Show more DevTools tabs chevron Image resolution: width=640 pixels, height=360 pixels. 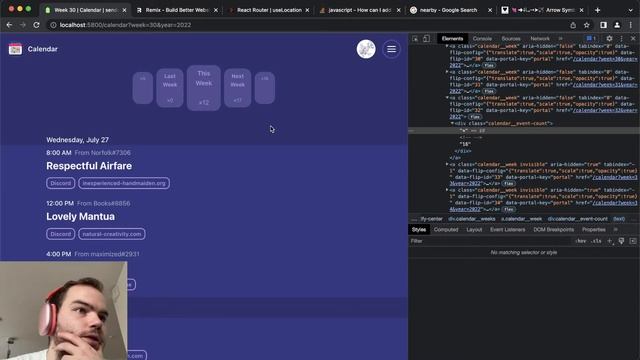pyautogui.click(x=561, y=38)
